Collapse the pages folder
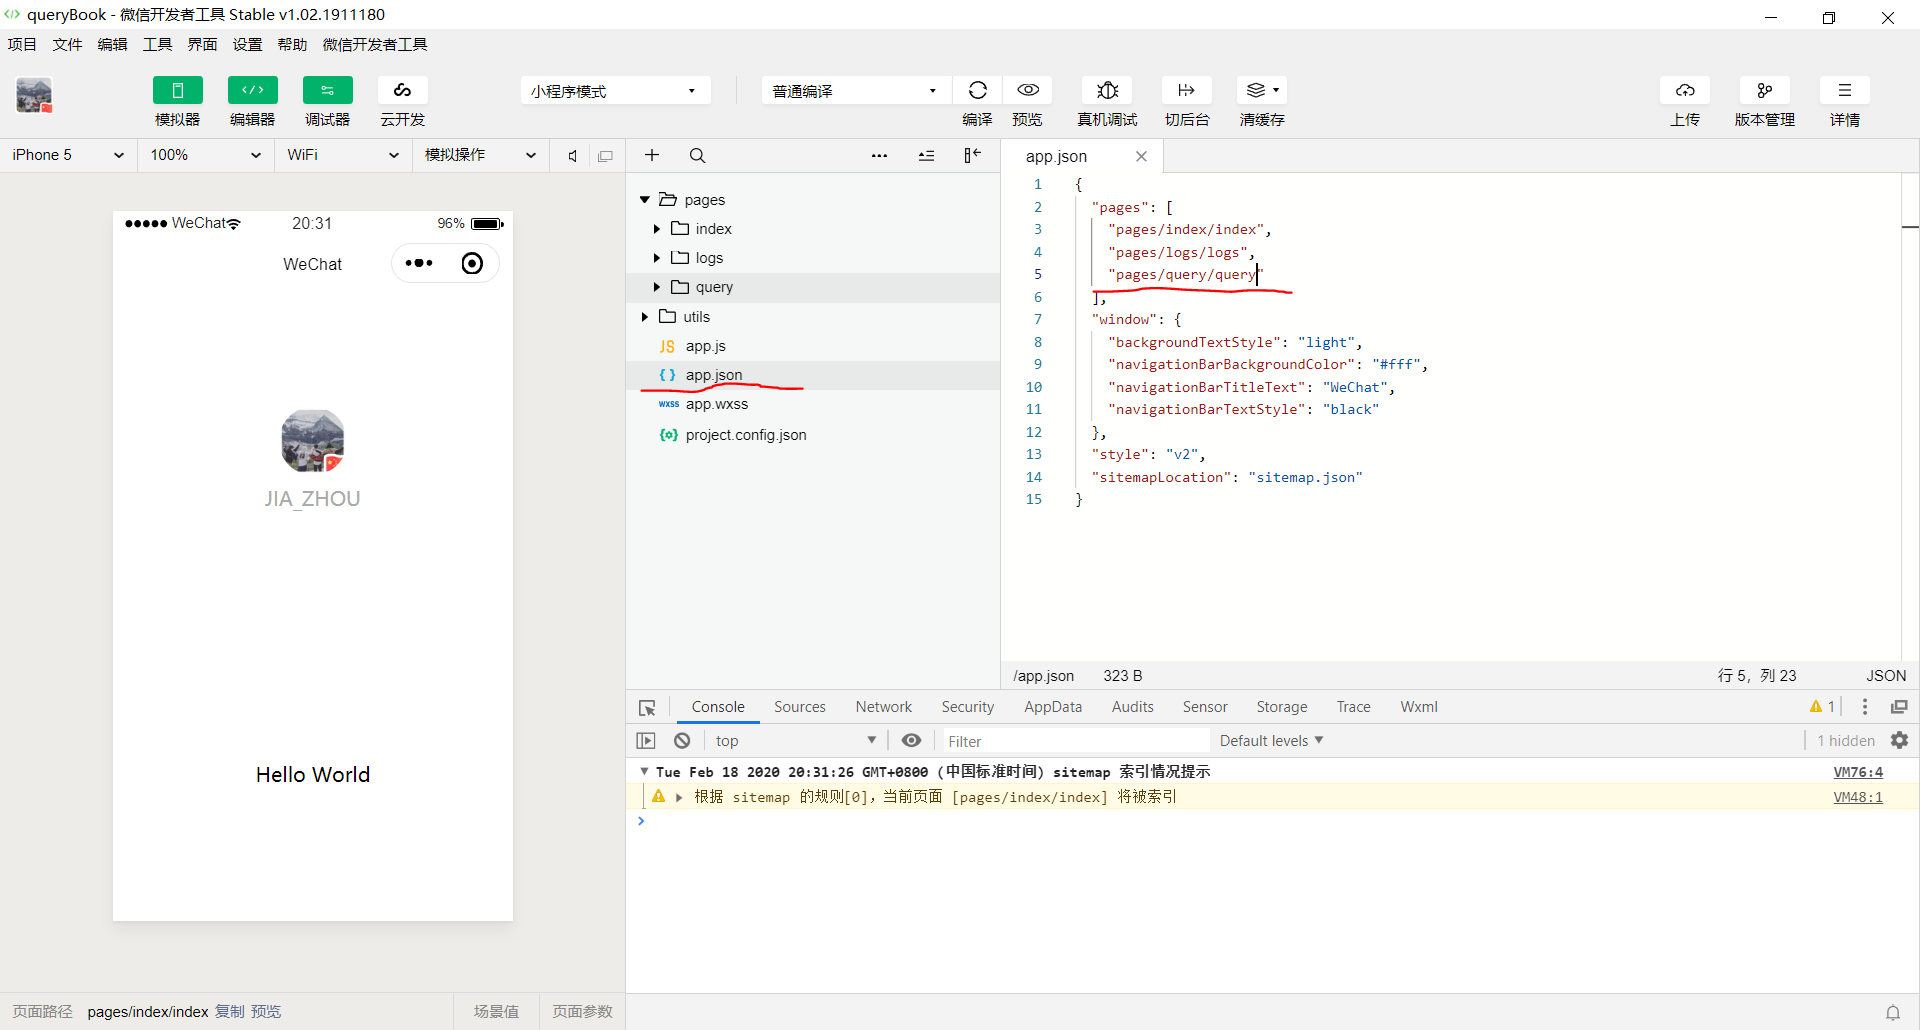 point(645,200)
